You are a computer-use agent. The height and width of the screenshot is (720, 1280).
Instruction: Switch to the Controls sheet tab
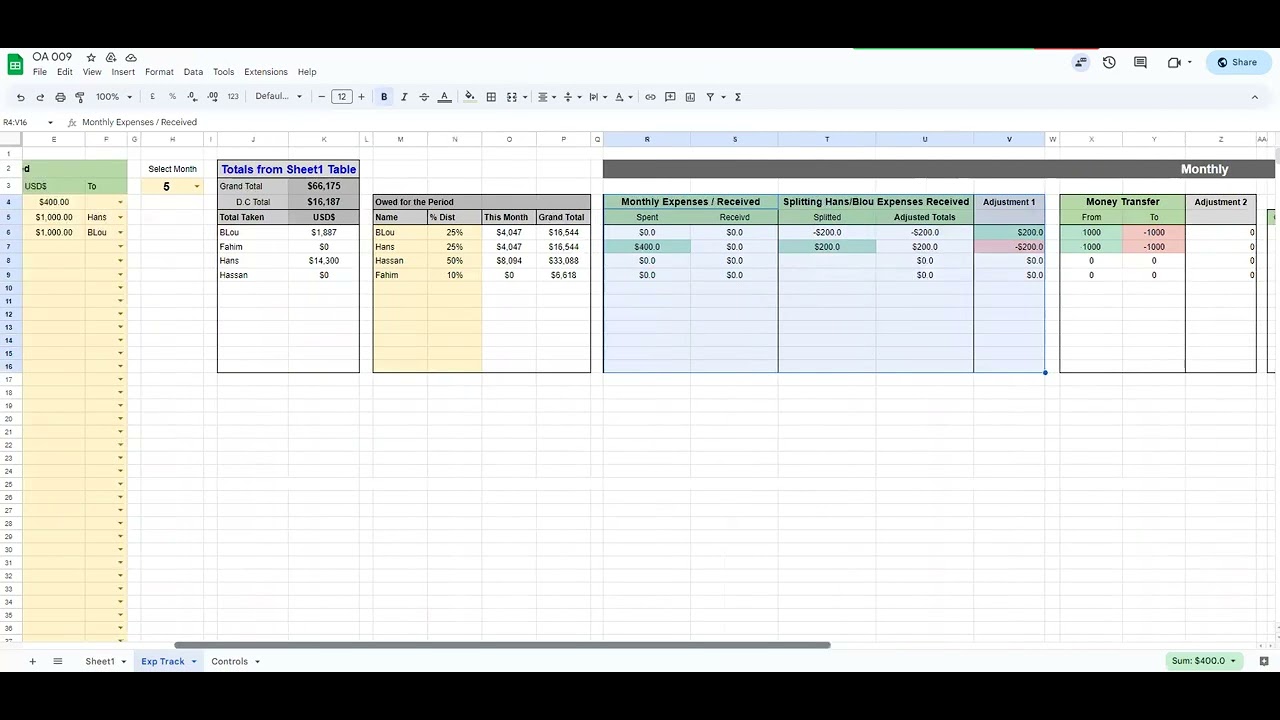(229, 661)
